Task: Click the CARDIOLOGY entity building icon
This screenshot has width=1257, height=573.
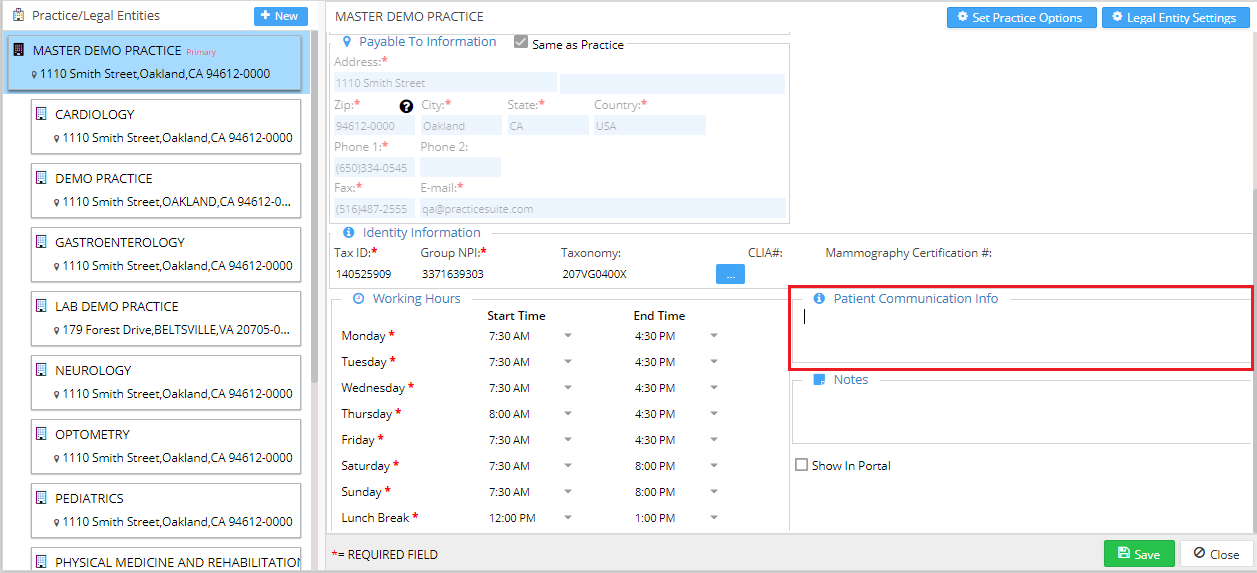Action: [41, 114]
